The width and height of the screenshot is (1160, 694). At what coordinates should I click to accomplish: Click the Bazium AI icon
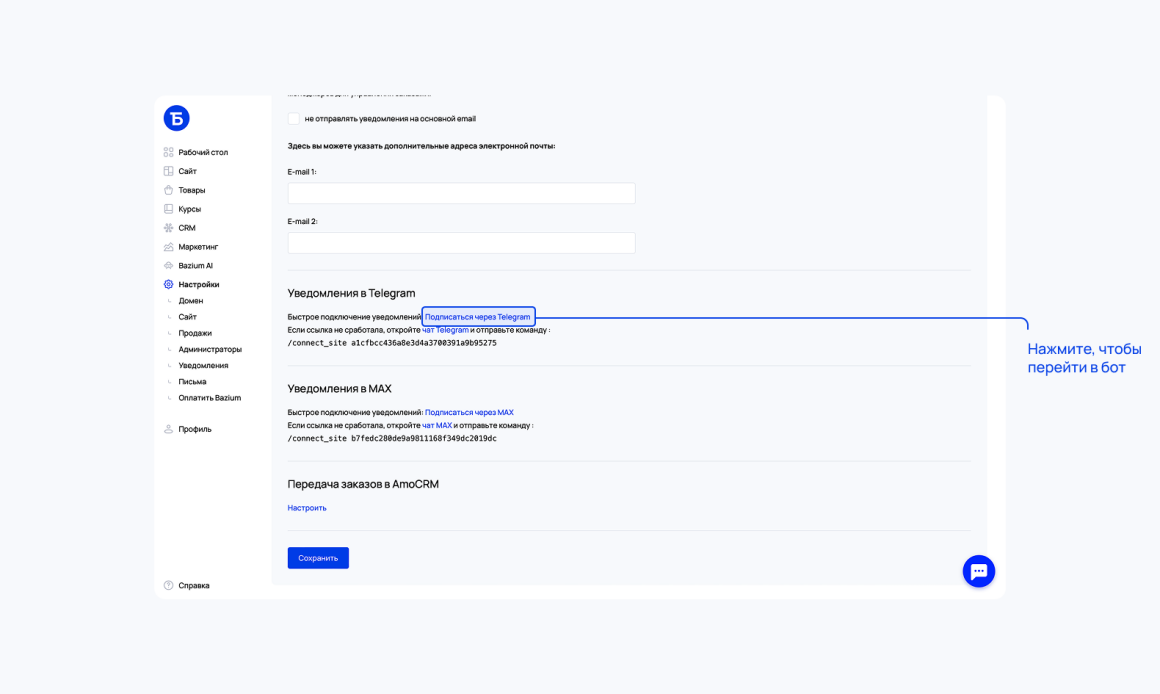pyautogui.click(x=169, y=266)
